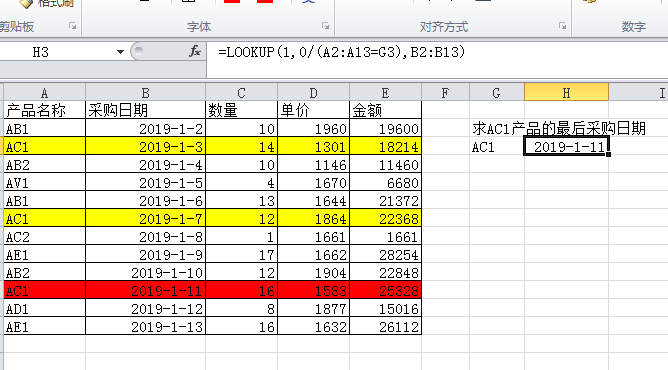
Task: Select cell with unit price 1877
Action: click(x=313, y=308)
